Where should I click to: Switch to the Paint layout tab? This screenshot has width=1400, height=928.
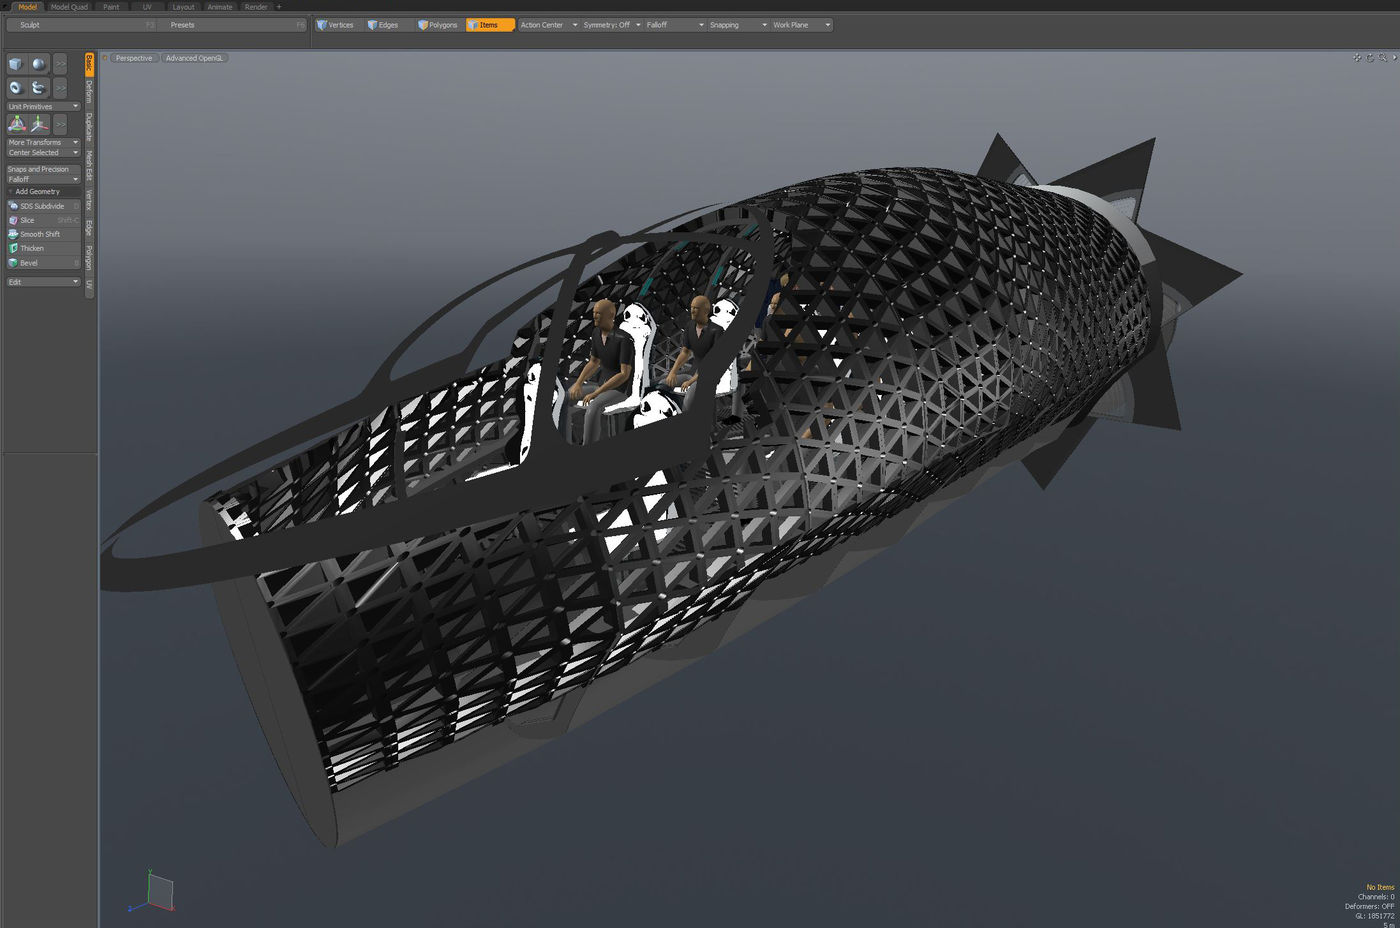pyautogui.click(x=111, y=7)
